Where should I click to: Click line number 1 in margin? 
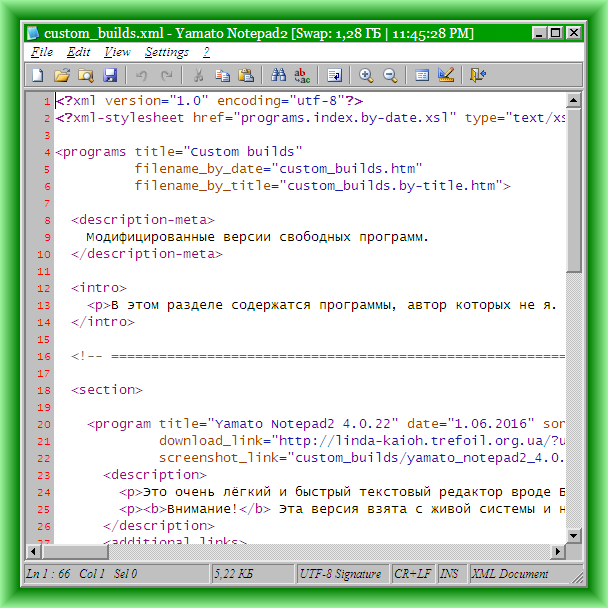click(x=47, y=102)
